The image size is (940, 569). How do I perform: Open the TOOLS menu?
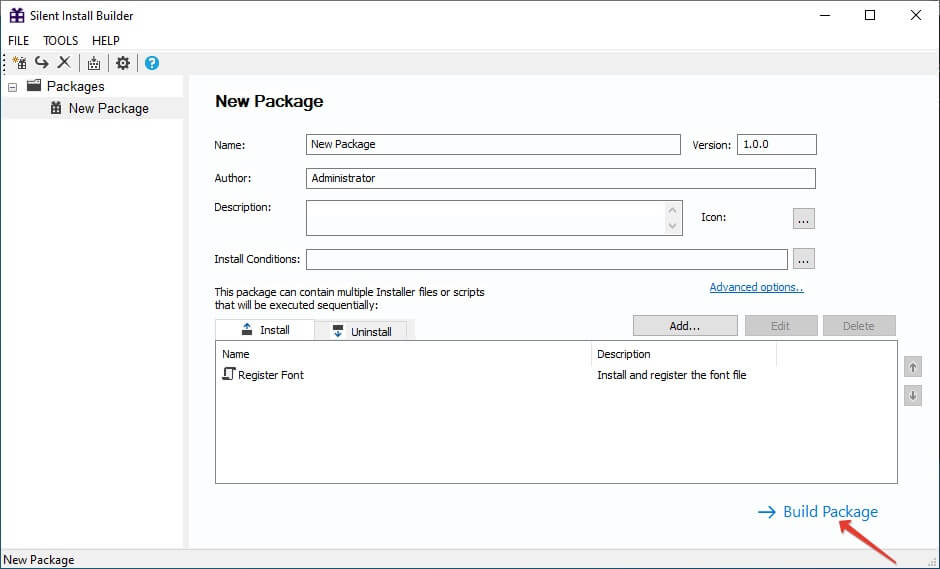click(61, 40)
